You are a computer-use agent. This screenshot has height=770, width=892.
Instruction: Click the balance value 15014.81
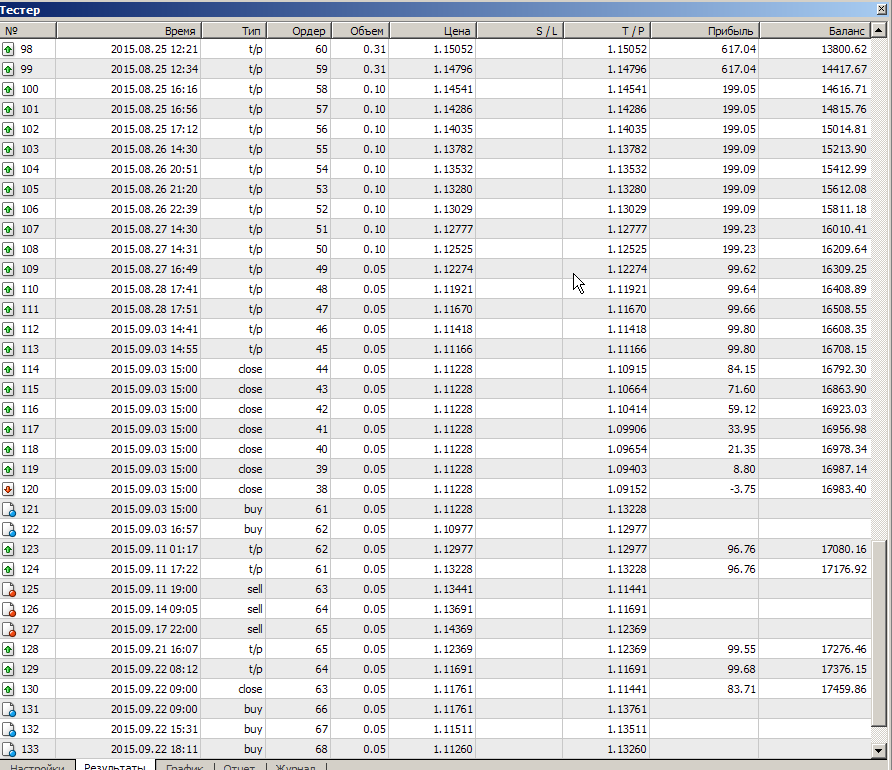844,129
